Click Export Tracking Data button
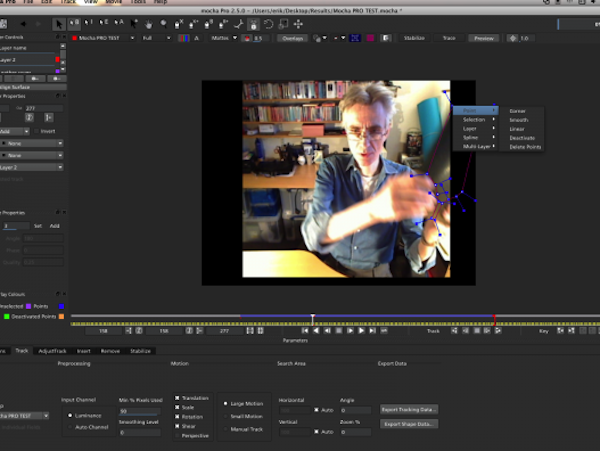The width and height of the screenshot is (600, 451). click(x=410, y=409)
